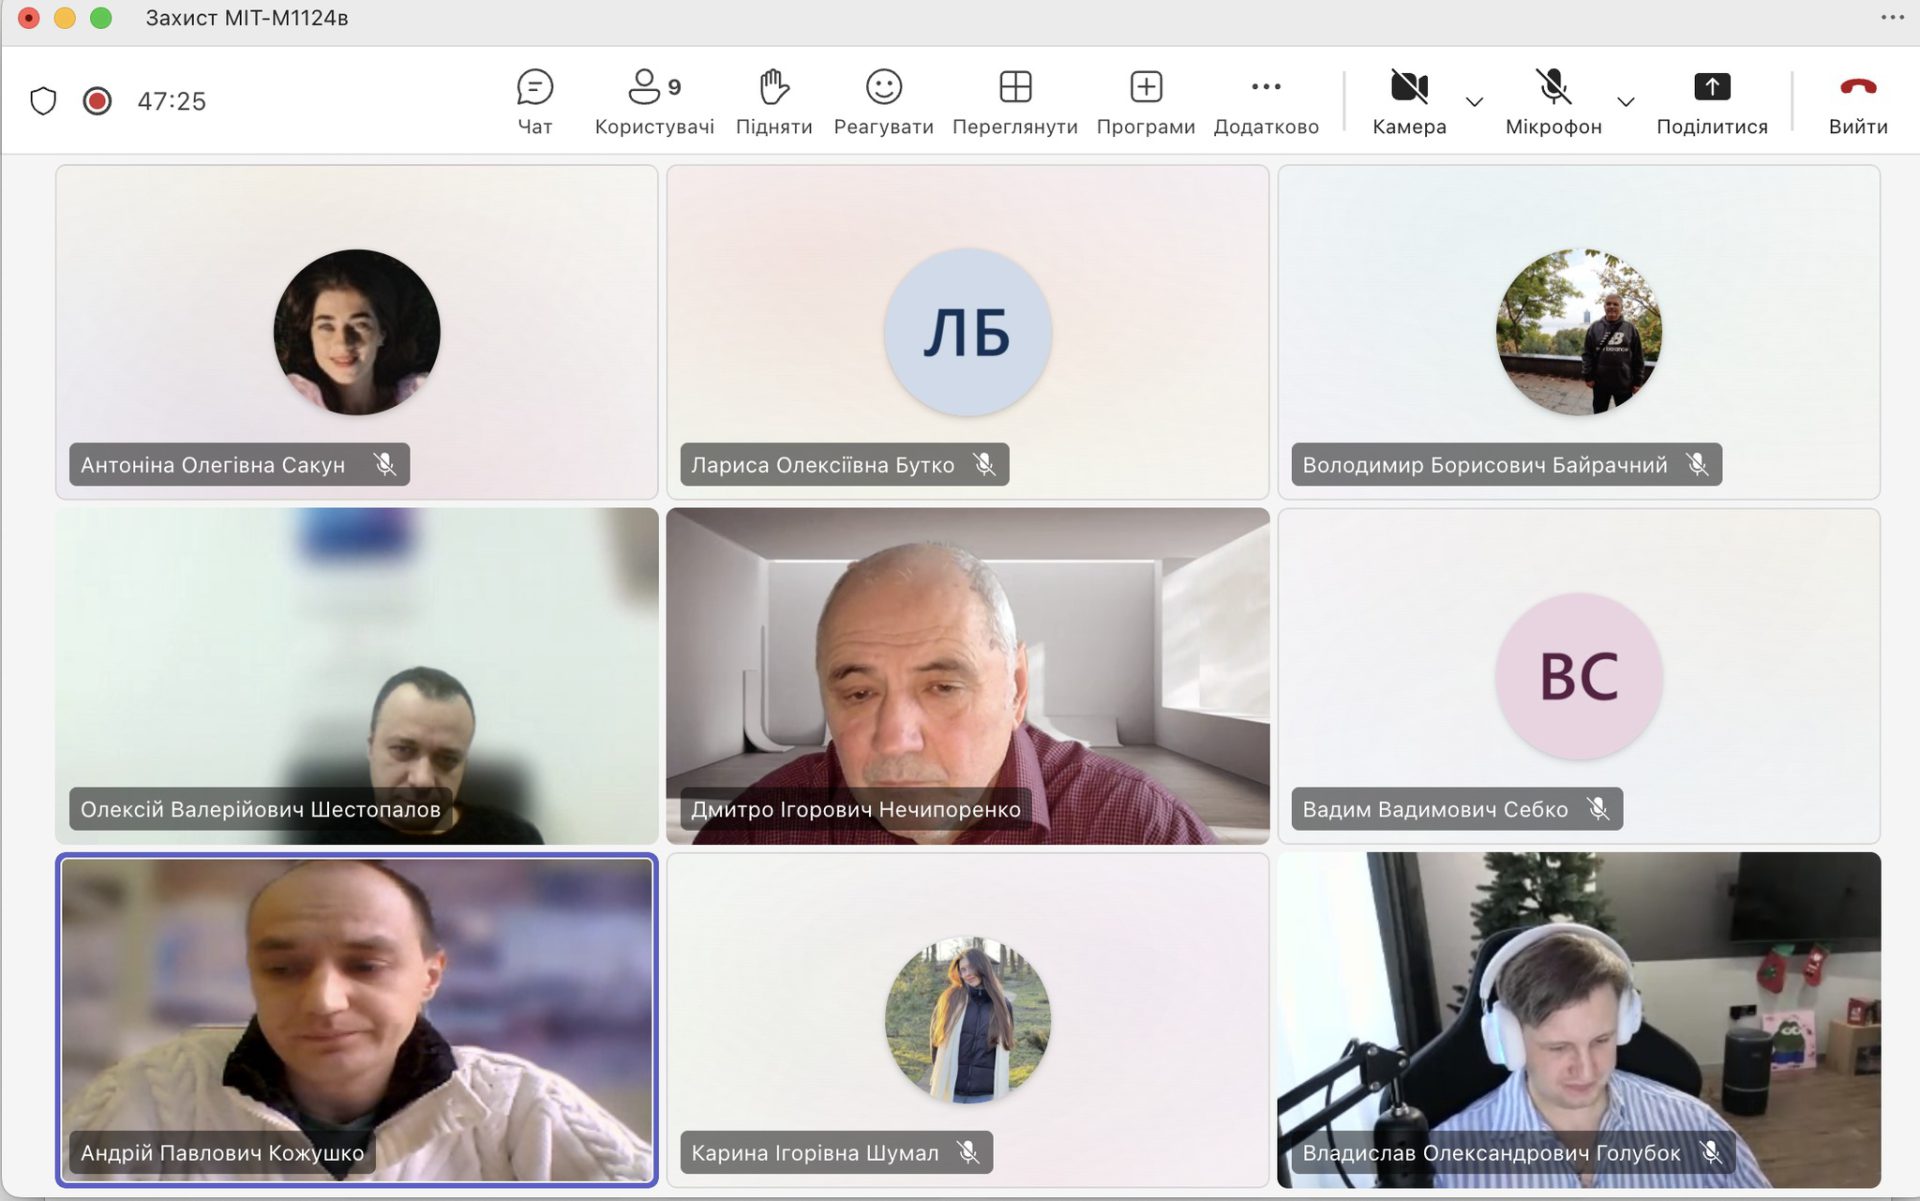Click Антоніна Олегівна Сакун profile avatar
The height and width of the screenshot is (1201, 1920).
pyautogui.click(x=356, y=332)
